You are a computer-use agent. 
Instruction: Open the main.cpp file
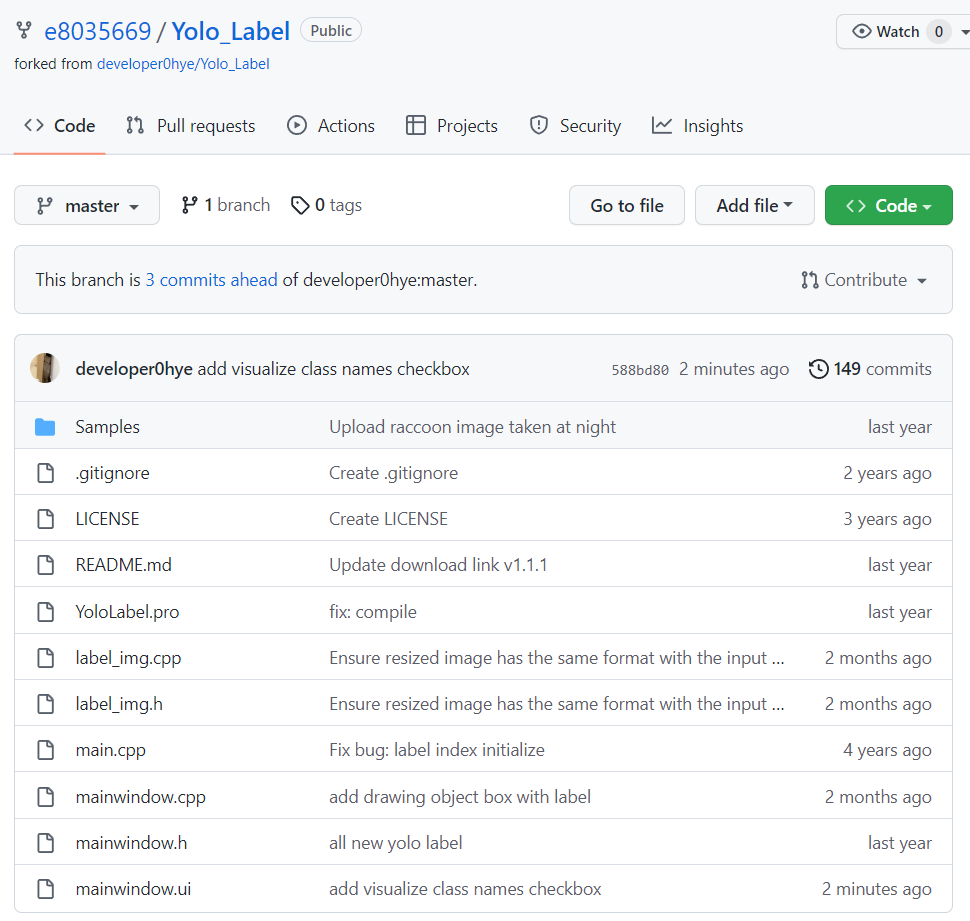point(111,750)
